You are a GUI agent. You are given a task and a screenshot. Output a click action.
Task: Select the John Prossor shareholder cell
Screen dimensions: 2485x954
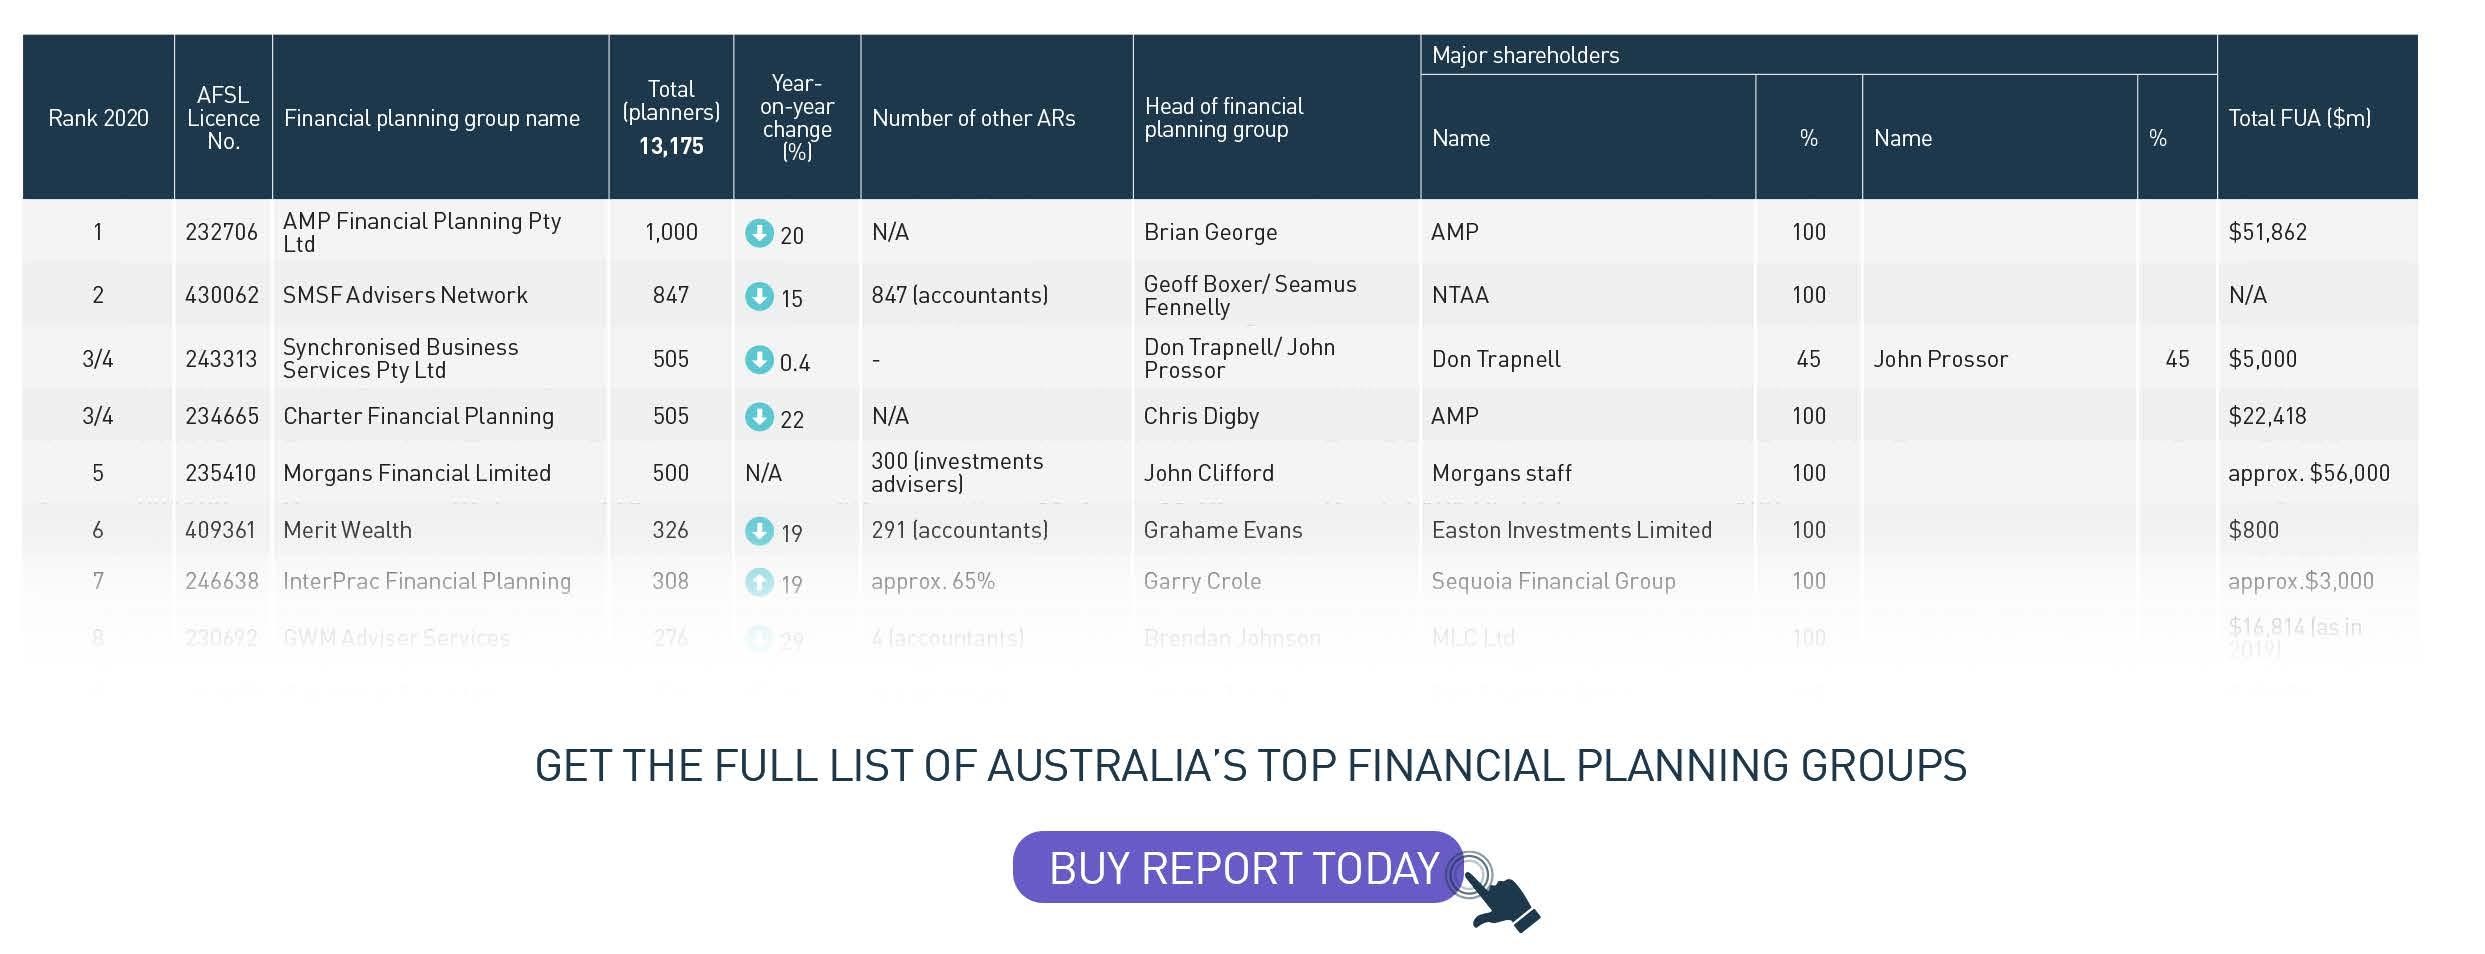point(1940,359)
